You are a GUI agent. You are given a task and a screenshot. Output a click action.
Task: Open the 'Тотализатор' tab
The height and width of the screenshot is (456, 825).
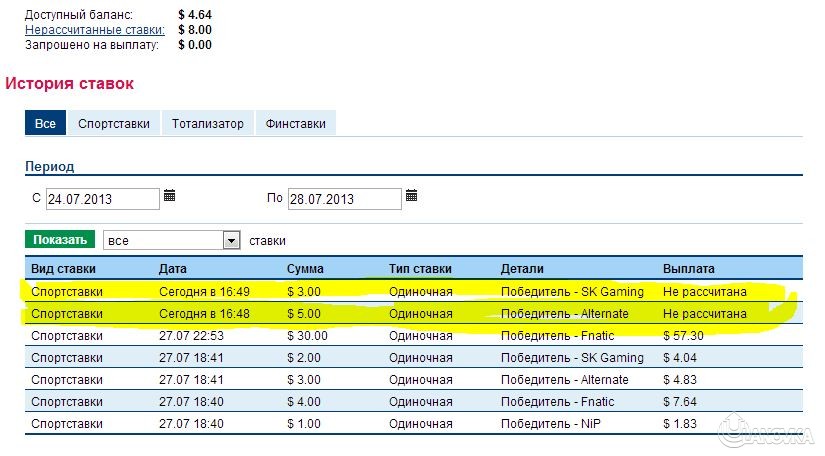pos(208,123)
